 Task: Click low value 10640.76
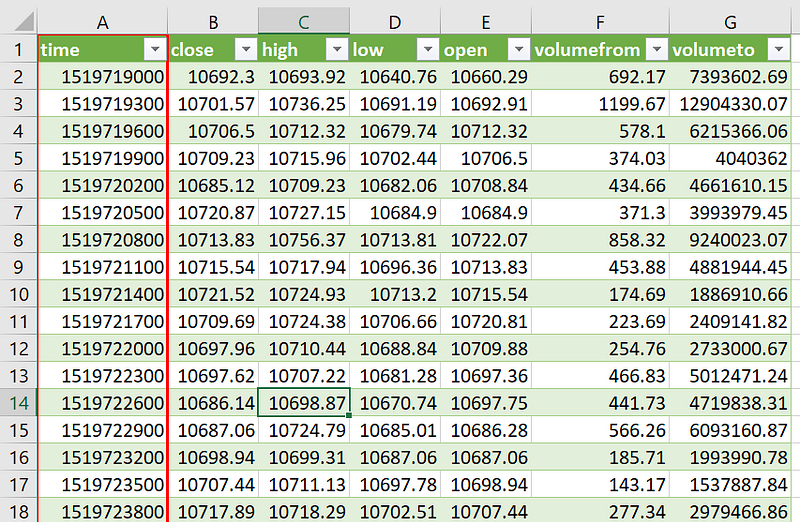point(398,77)
